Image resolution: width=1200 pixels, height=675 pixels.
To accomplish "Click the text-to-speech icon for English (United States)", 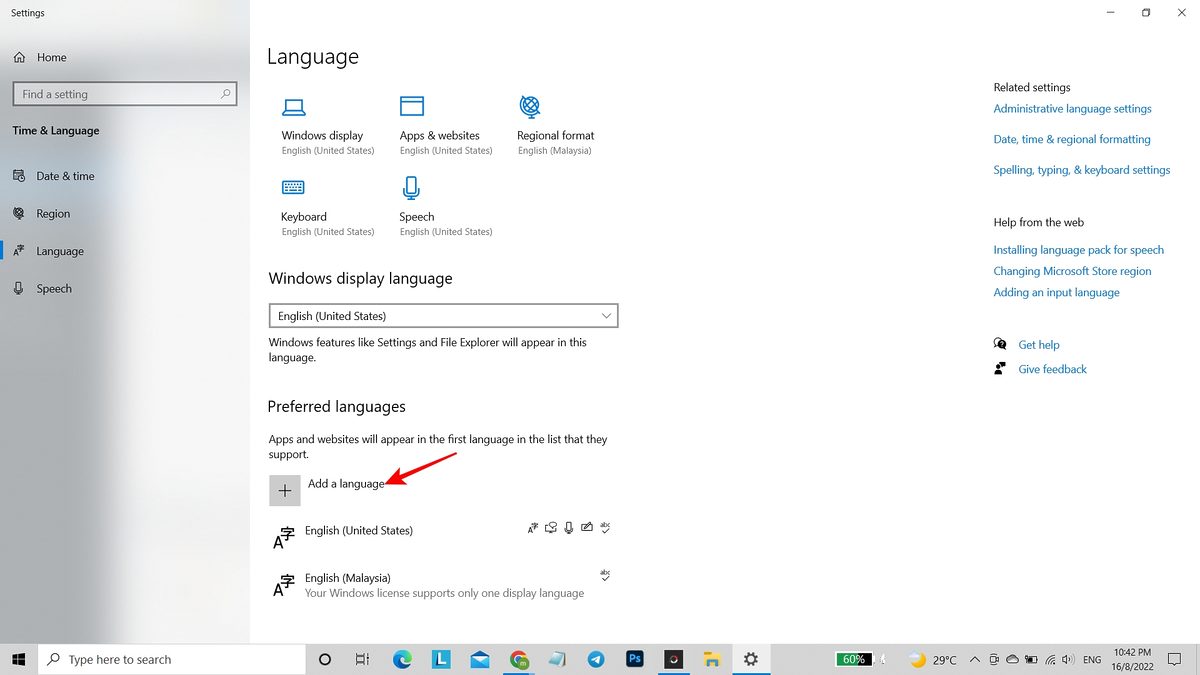I will pos(551,527).
